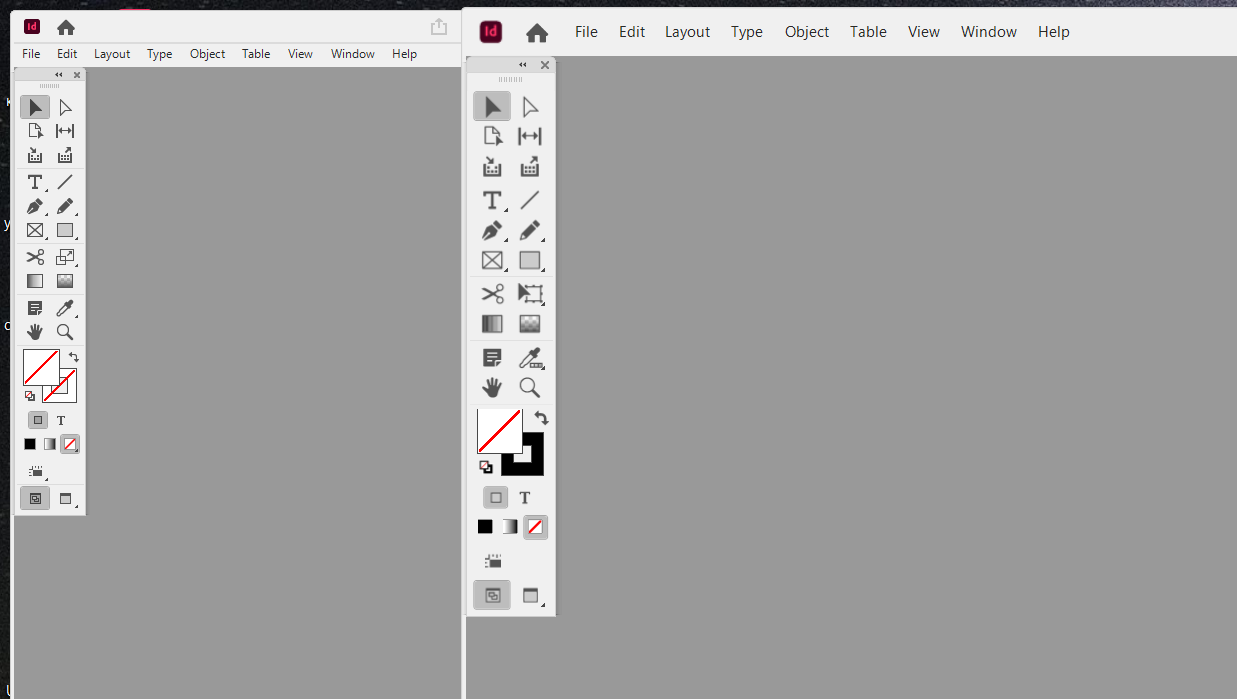Toggle Formatting Affects Text in the left window

[x=61, y=420]
